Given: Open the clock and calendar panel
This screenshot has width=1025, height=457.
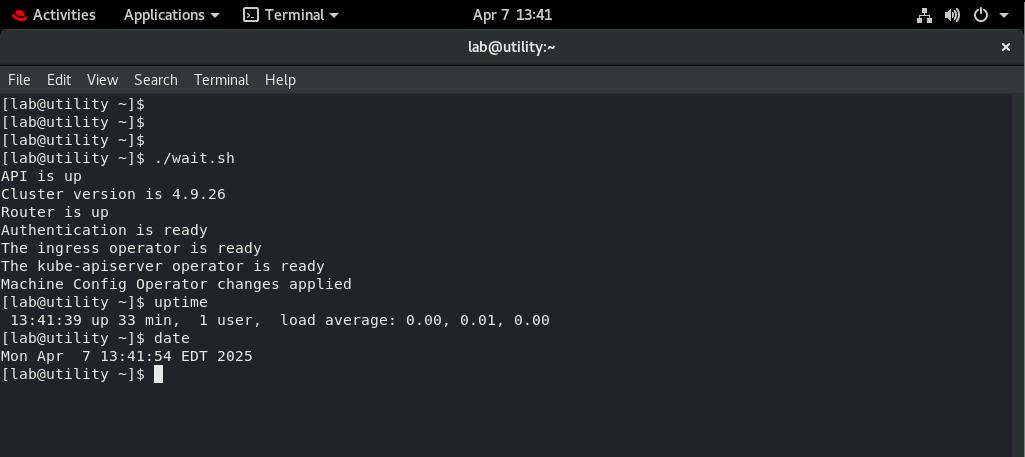Looking at the screenshot, I should 512,15.
